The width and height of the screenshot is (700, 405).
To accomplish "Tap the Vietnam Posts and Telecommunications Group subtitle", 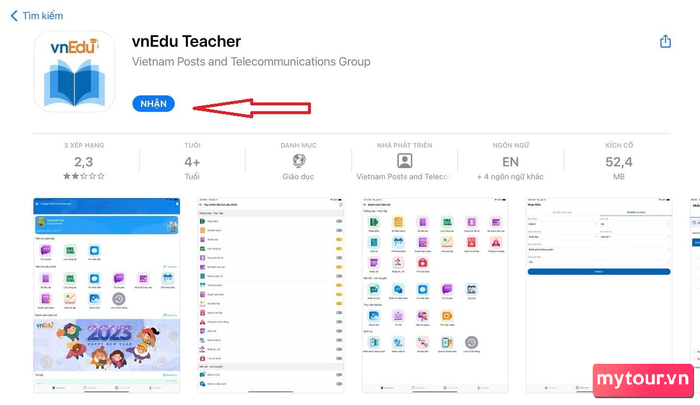I will point(251,62).
